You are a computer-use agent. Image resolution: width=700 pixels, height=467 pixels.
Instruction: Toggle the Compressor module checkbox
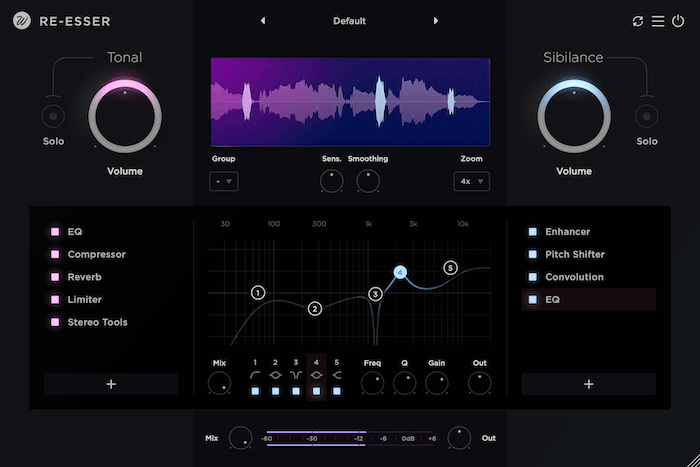55,254
